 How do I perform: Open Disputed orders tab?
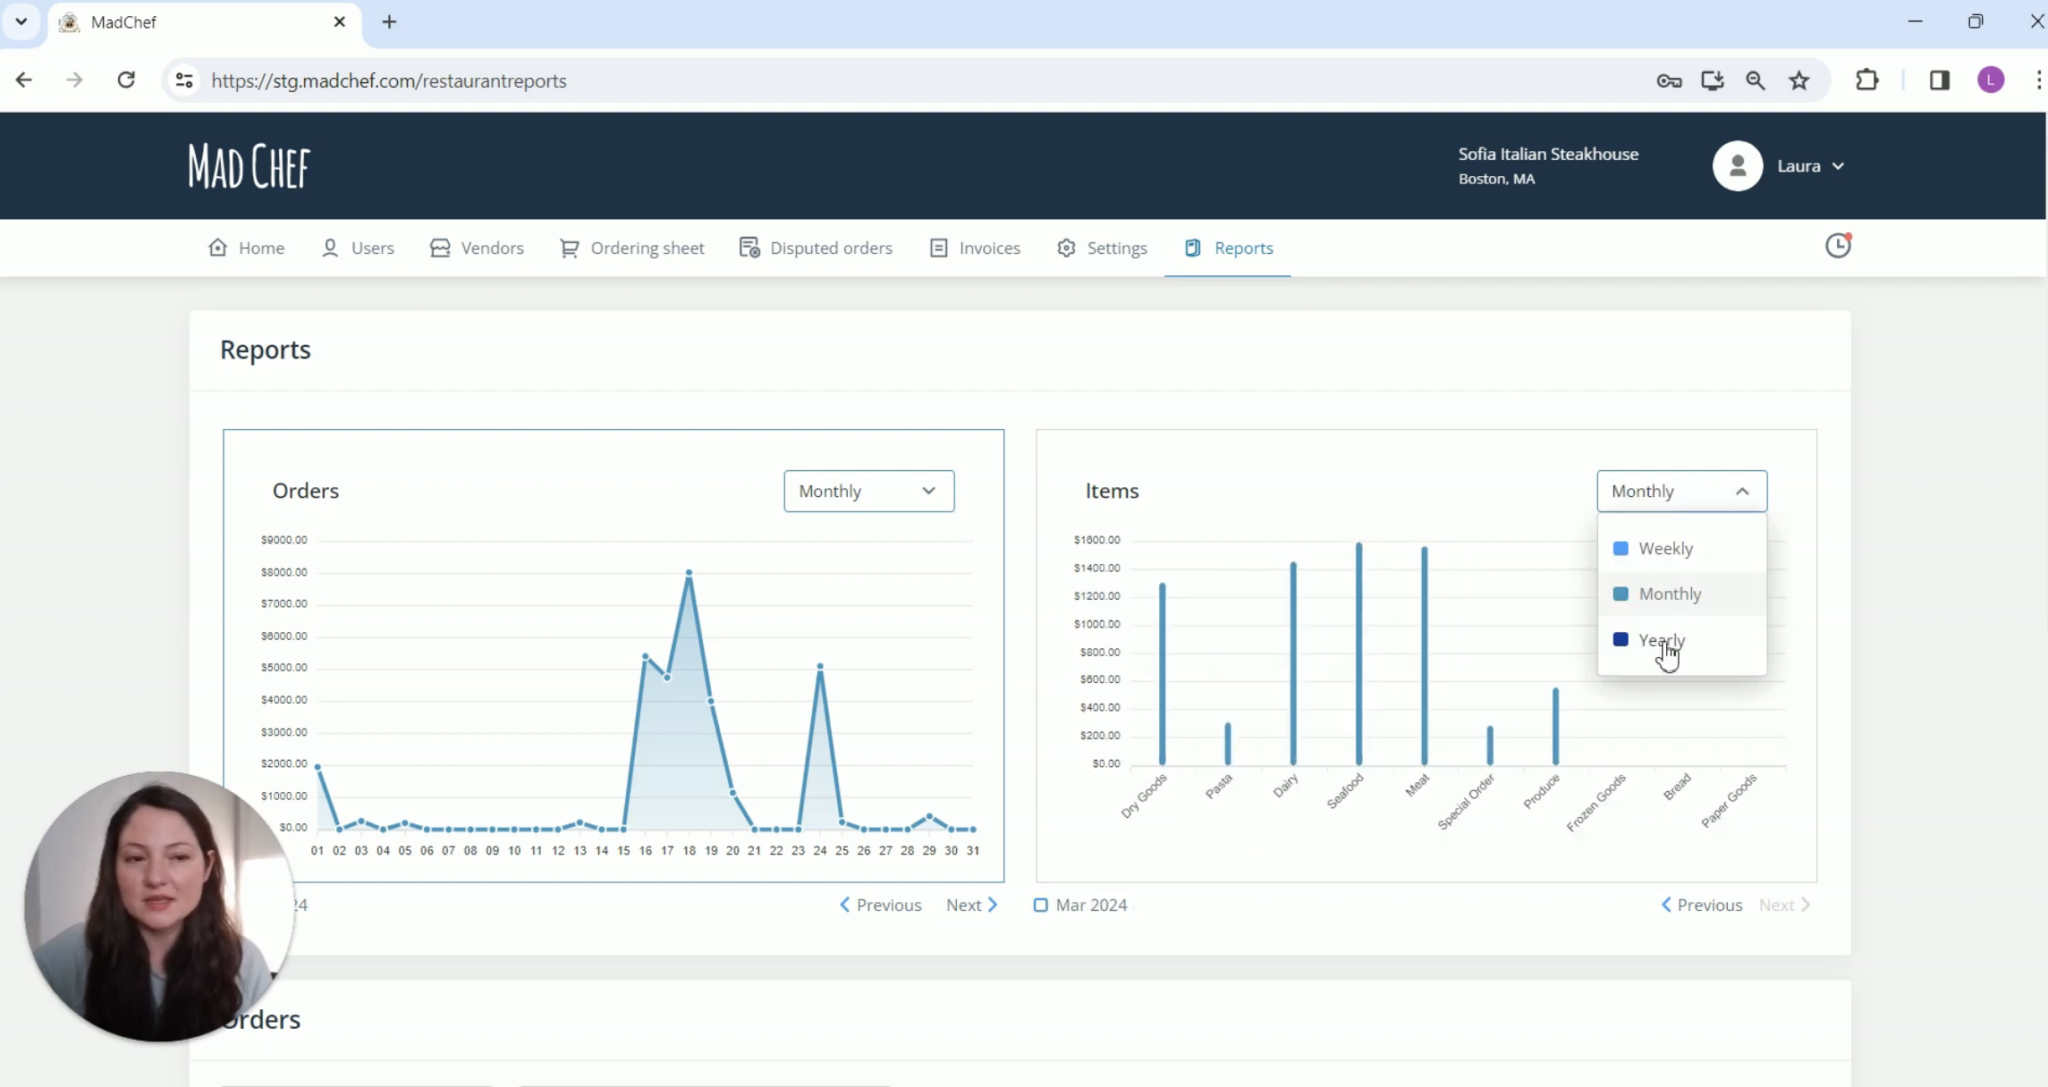coord(816,248)
